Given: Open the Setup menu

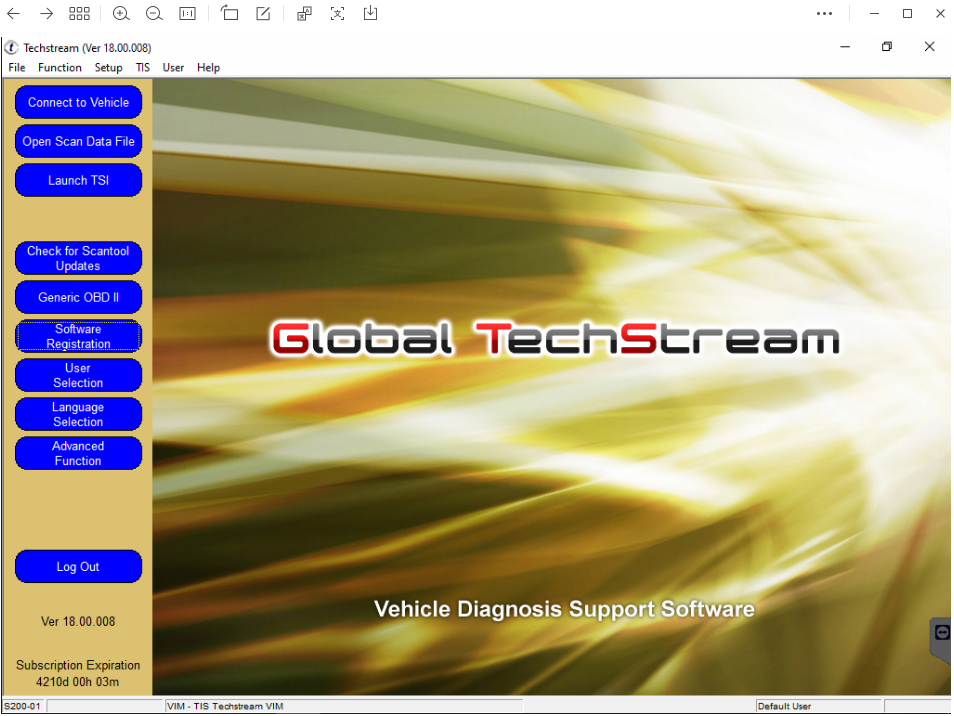Looking at the screenshot, I should 108,68.
